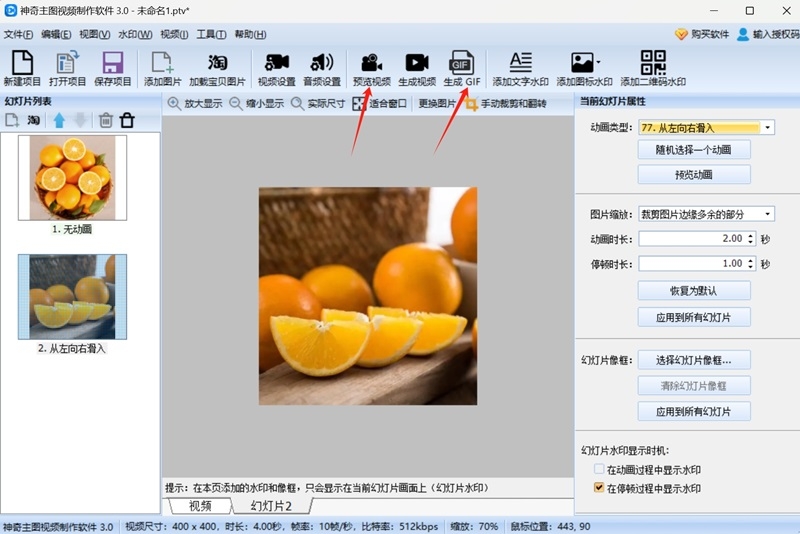The image size is (800, 534).
Task: Click the 淘 icon in slide list toolbar
Action: (x=34, y=120)
